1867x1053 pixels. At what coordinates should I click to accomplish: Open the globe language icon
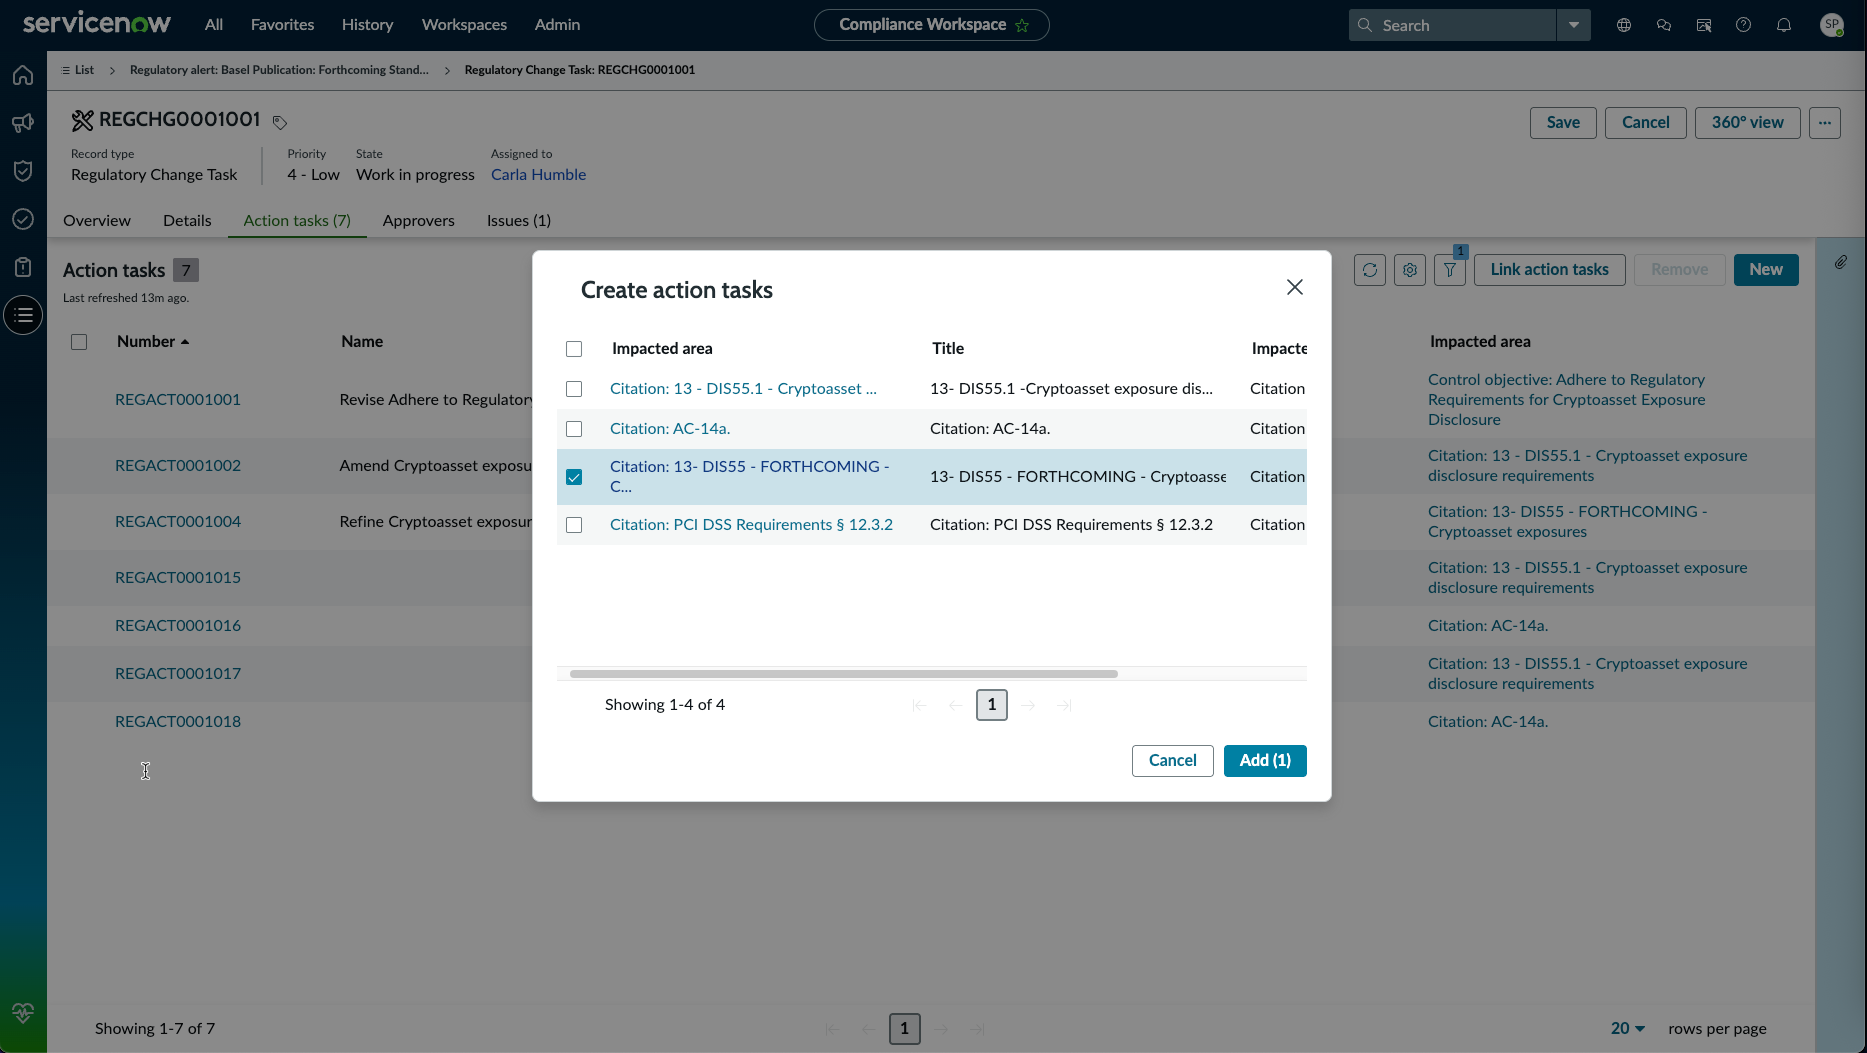1624,25
